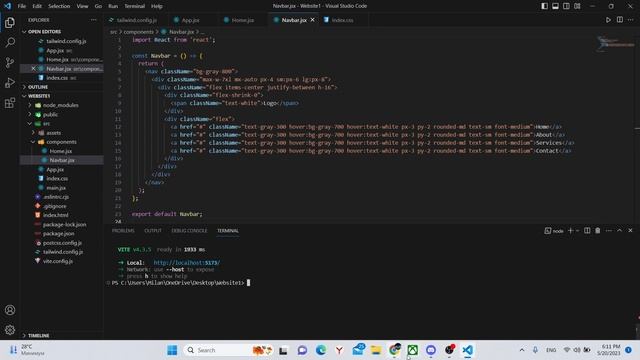The image size is (640, 360).
Task: Open the Explorer view in activity bar
Action: (10, 22)
